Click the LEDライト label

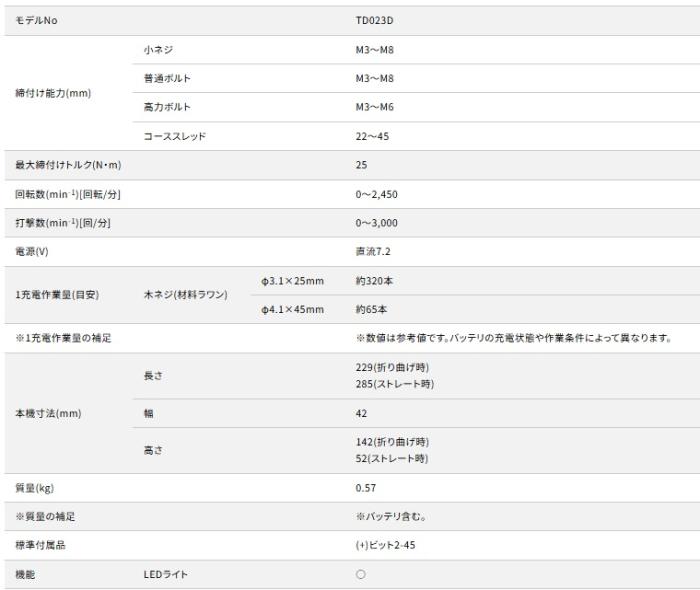166,574
